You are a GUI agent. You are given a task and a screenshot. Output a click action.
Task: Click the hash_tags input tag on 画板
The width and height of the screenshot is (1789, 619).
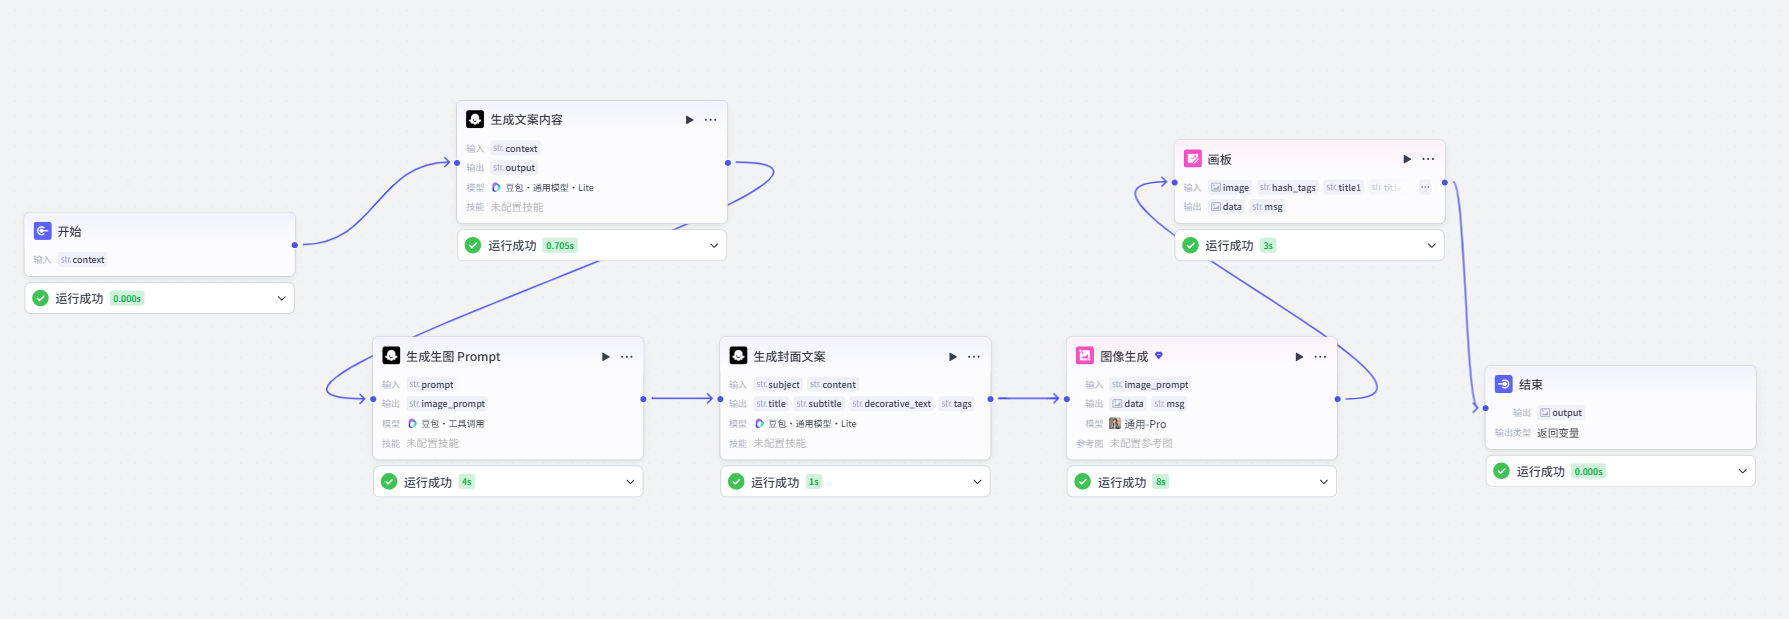[x=1288, y=187]
